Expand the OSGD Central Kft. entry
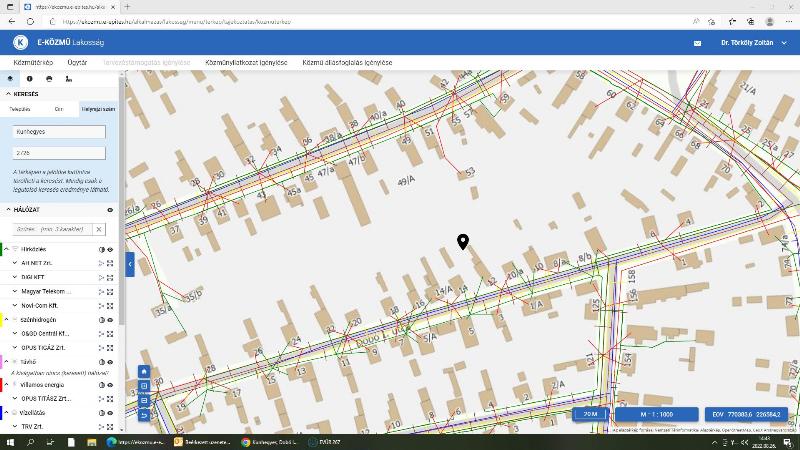Viewport: 800px width, 450px height. pos(15,334)
